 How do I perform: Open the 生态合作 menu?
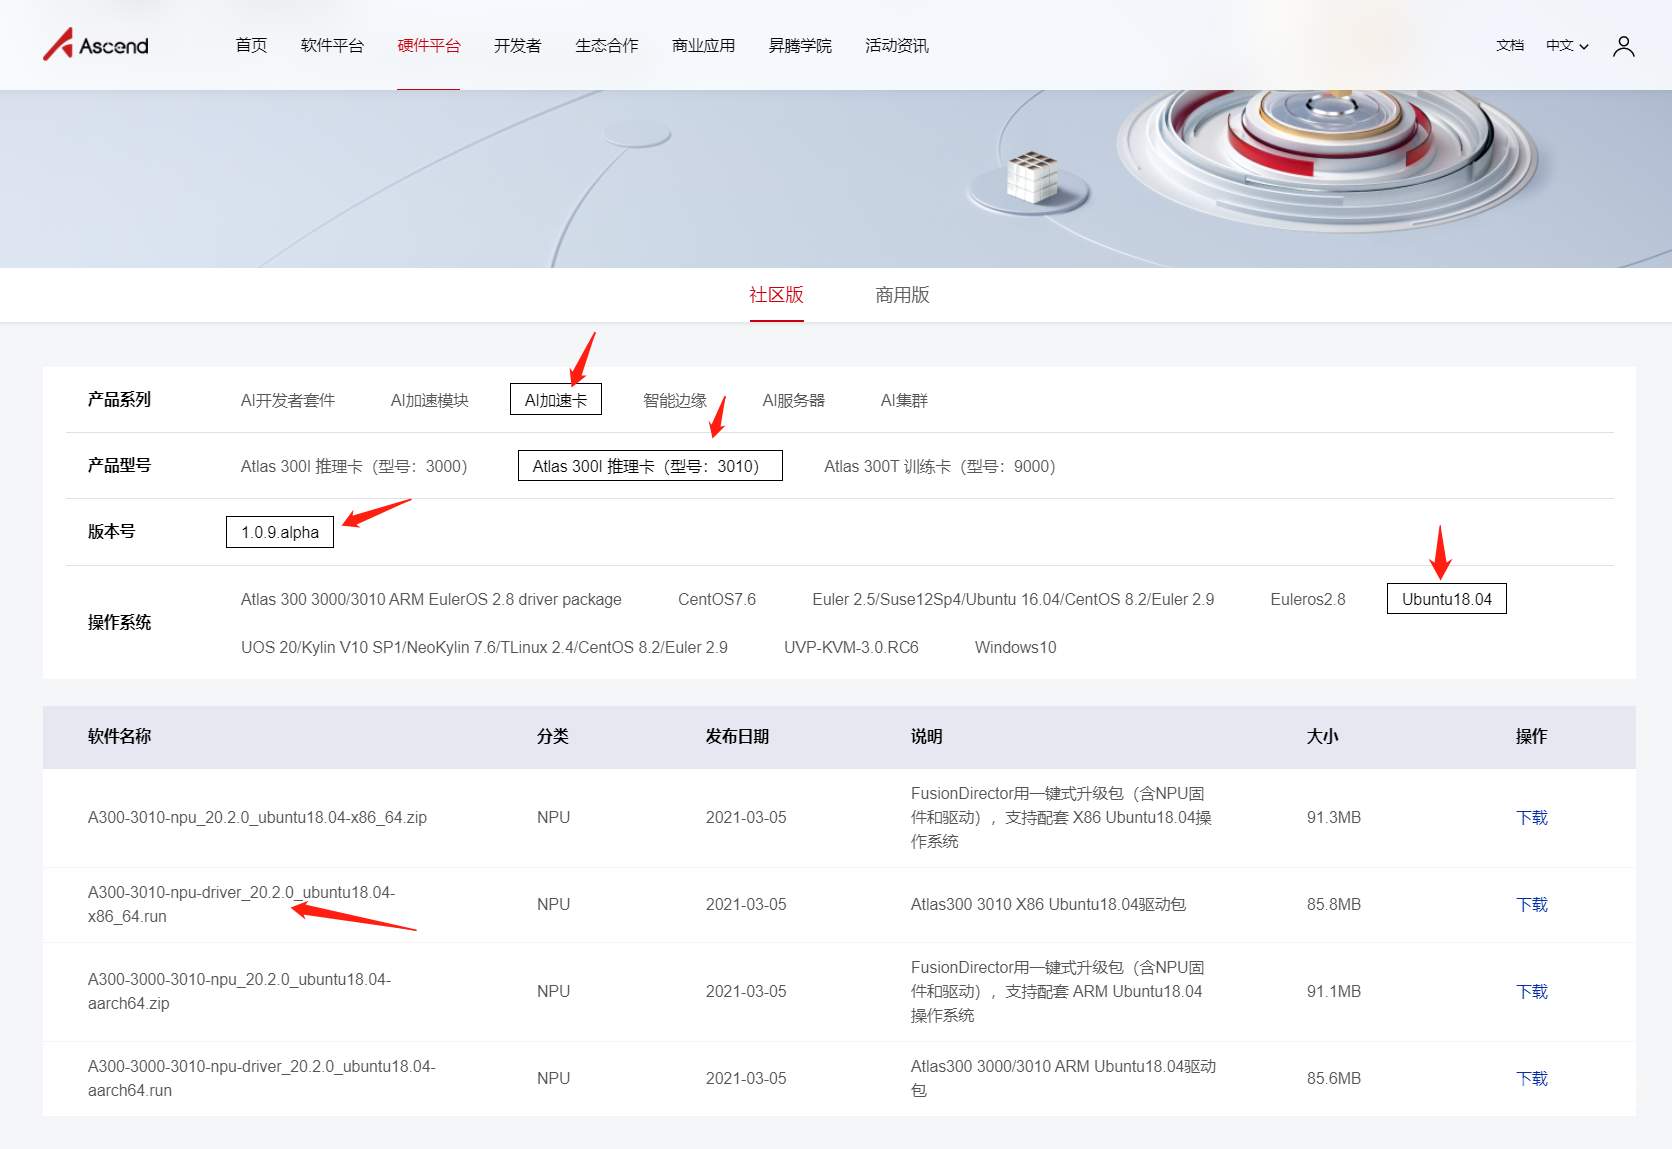(607, 46)
